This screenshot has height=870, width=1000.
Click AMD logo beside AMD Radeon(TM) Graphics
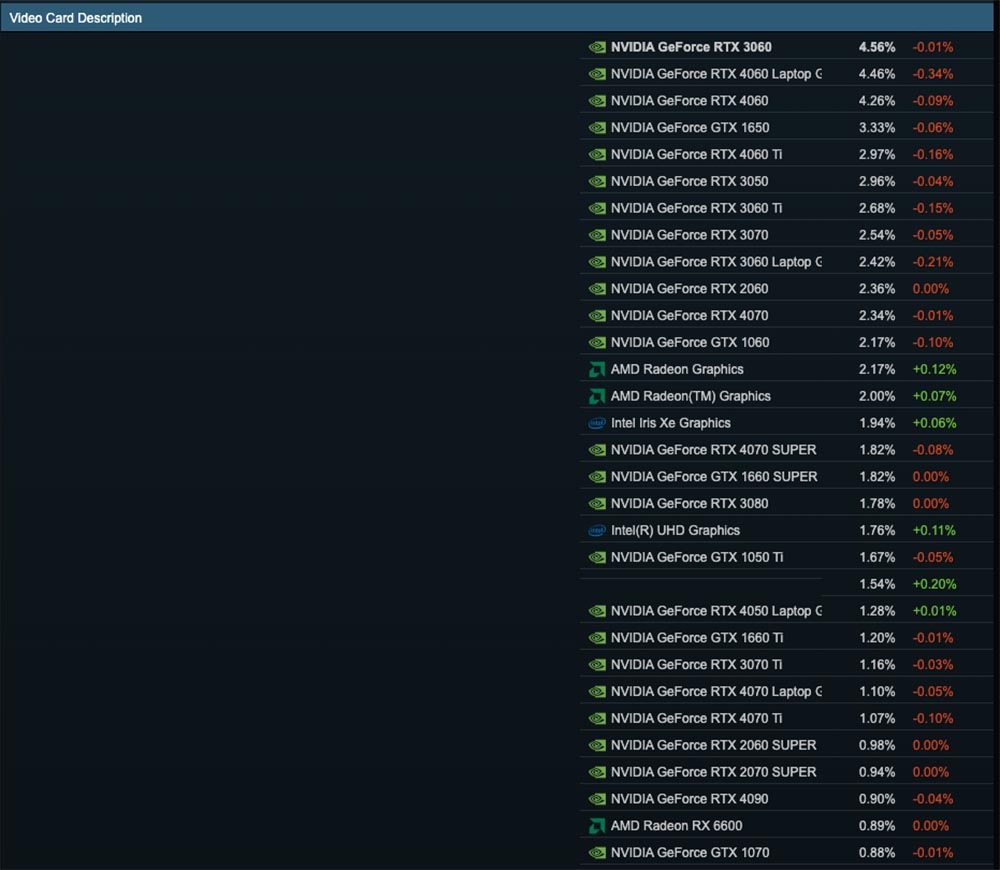597,396
